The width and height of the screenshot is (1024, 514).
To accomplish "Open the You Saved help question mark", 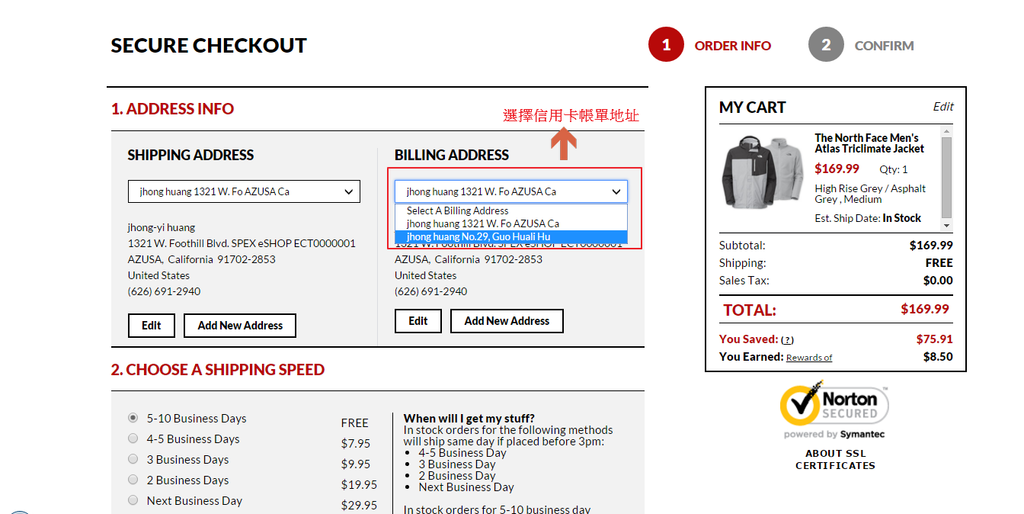I will 788,340.
